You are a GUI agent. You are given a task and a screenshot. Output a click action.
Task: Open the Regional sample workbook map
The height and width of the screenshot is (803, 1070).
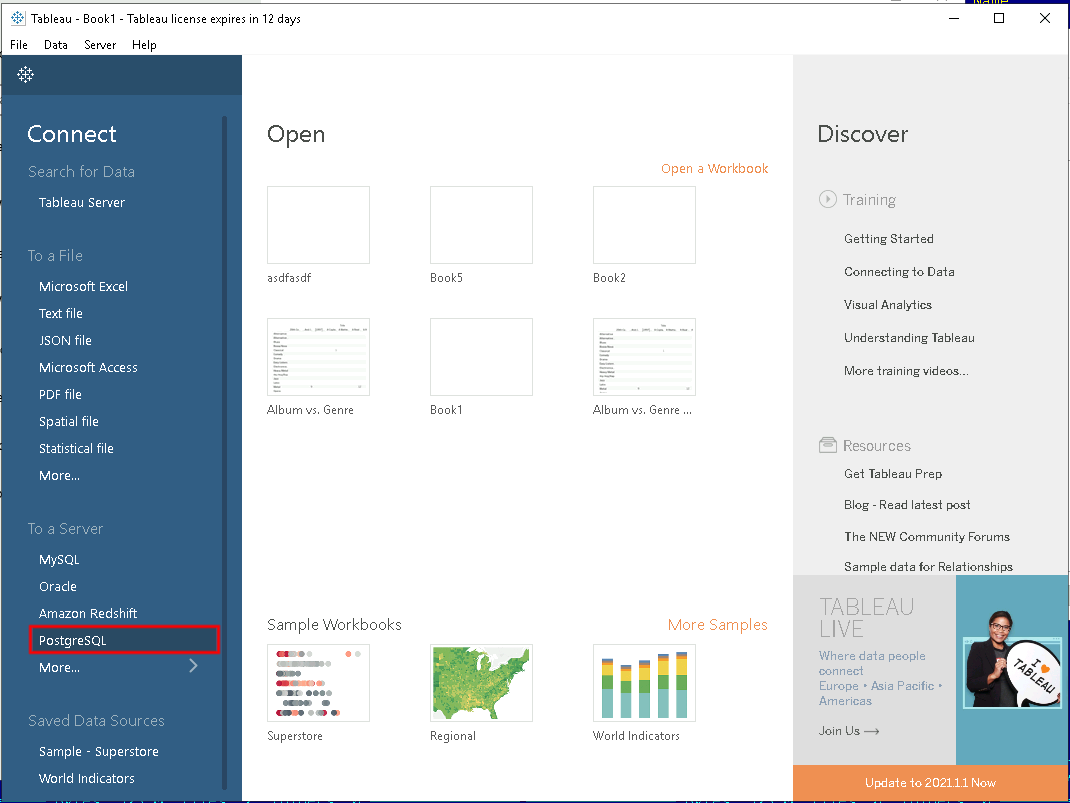481,683
